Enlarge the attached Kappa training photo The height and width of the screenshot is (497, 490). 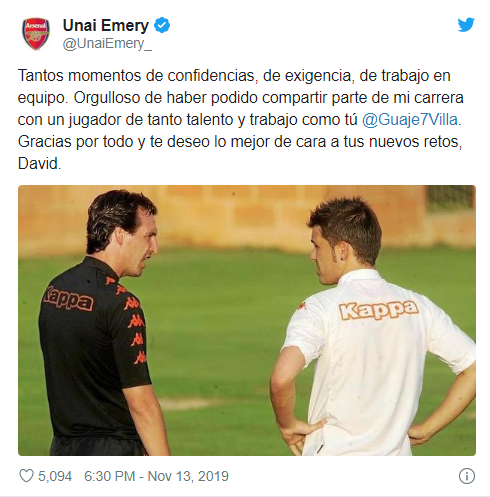(x=247, y=320)
